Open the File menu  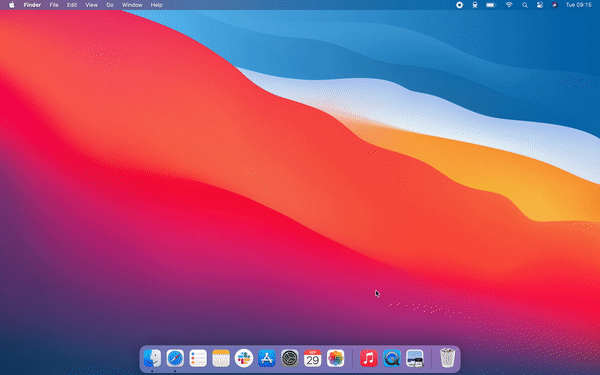[54, 5]
